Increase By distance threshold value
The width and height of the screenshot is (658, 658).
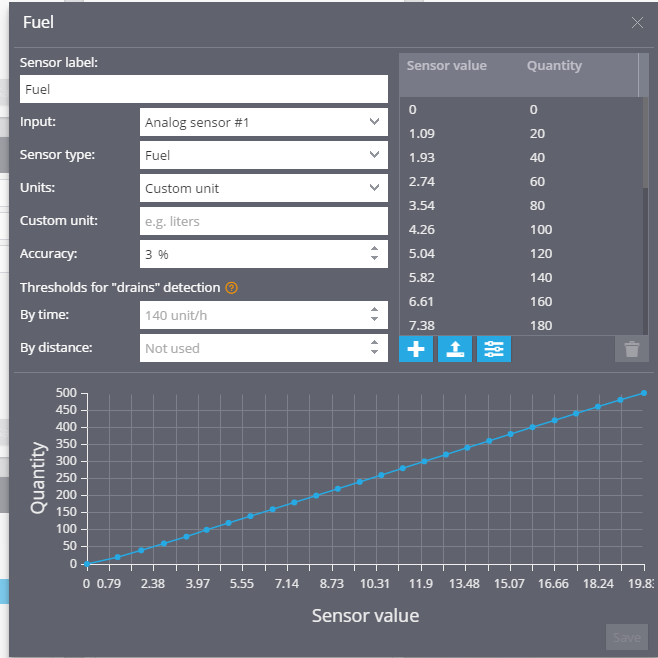point(374,343)
